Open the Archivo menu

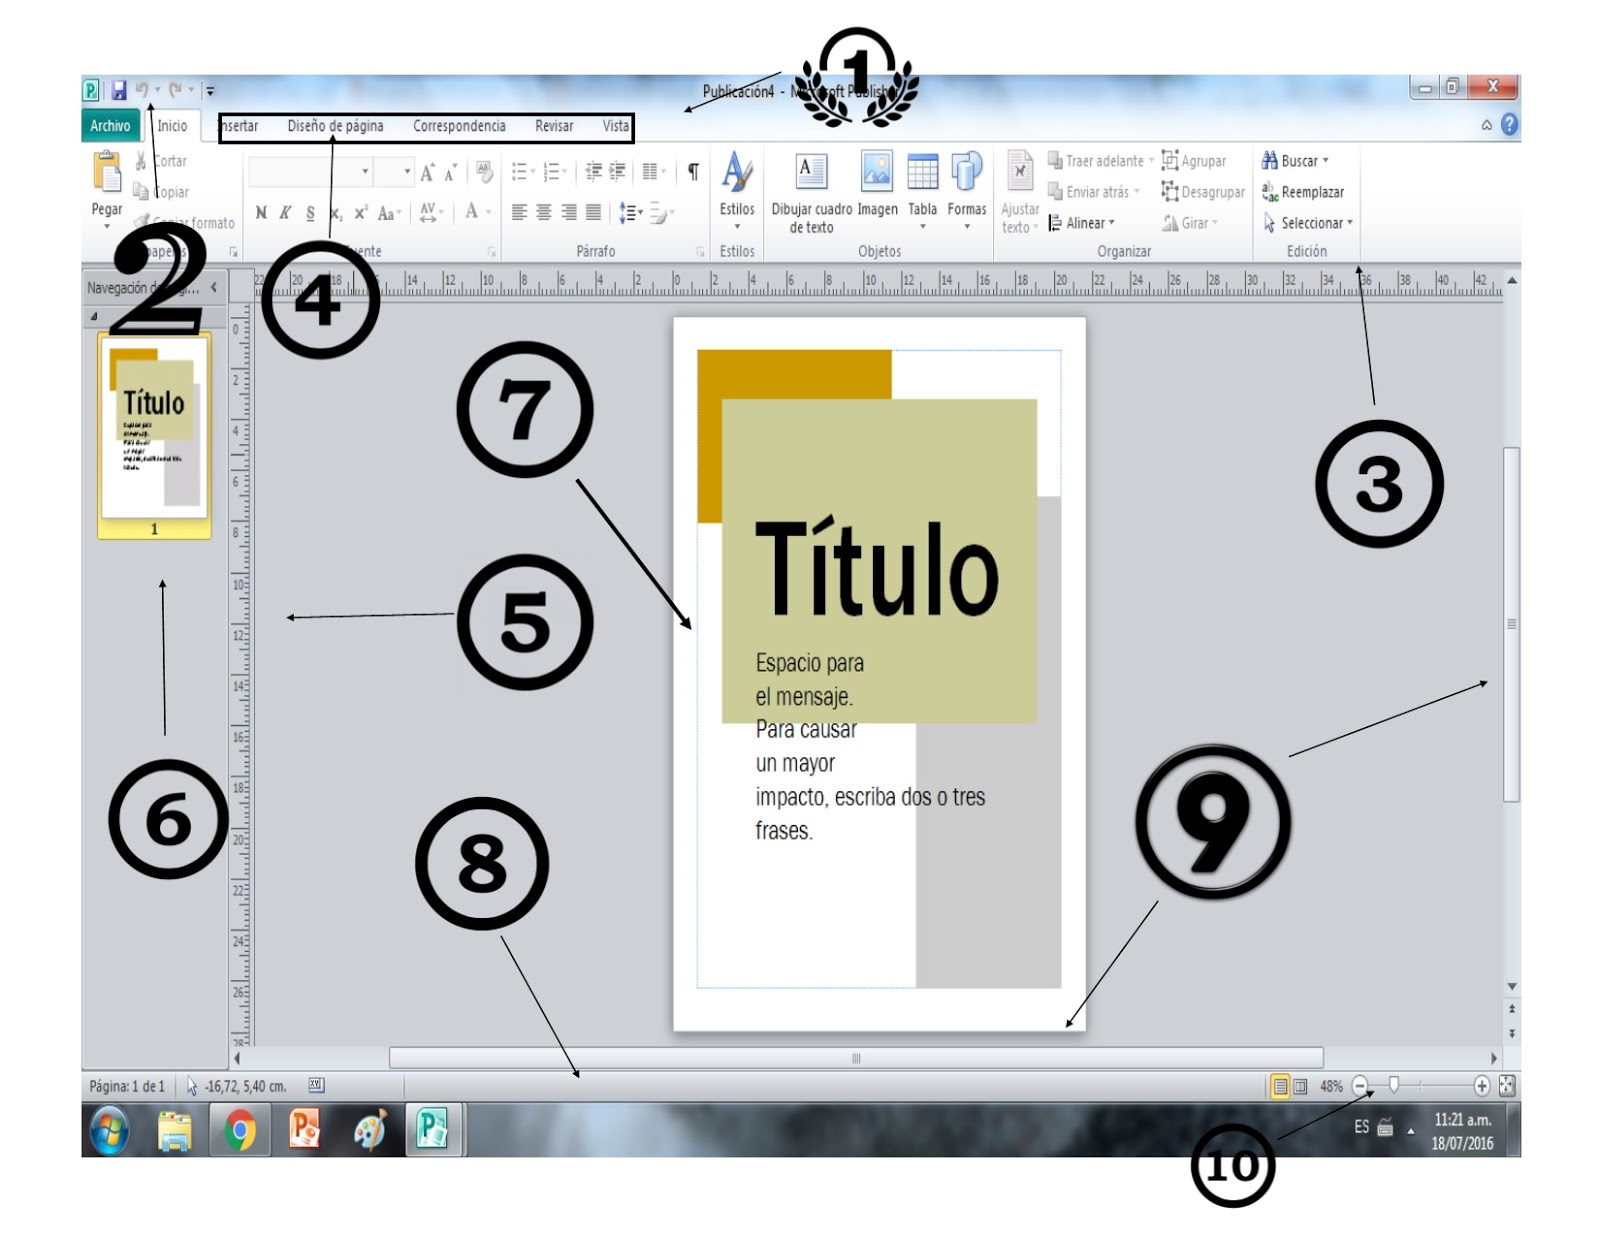click(112, 126)
